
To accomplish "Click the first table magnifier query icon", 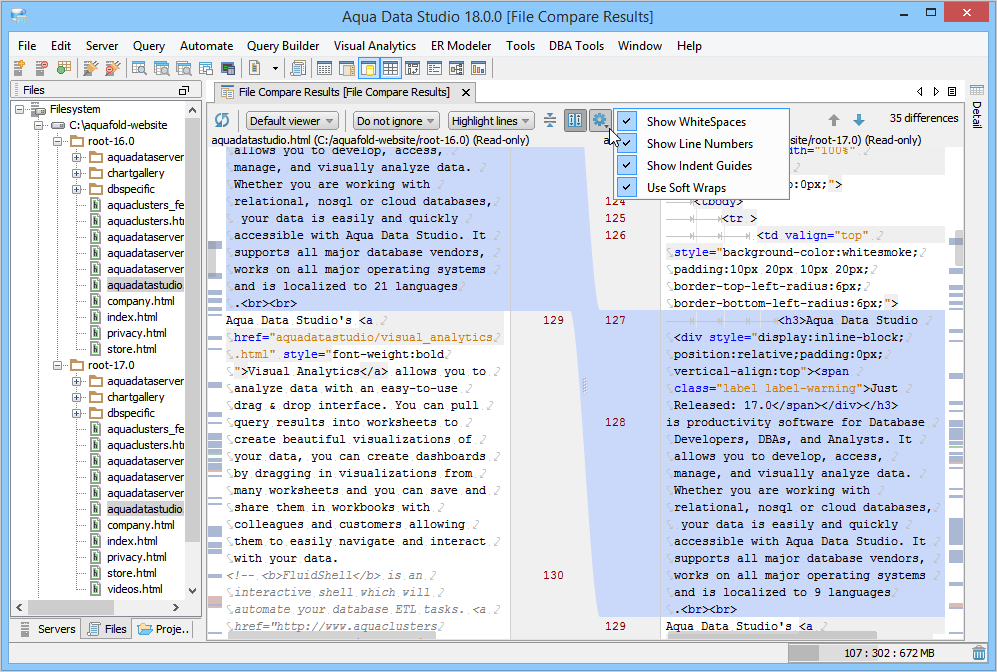I will pyautogui.click(x=139, y=68).
